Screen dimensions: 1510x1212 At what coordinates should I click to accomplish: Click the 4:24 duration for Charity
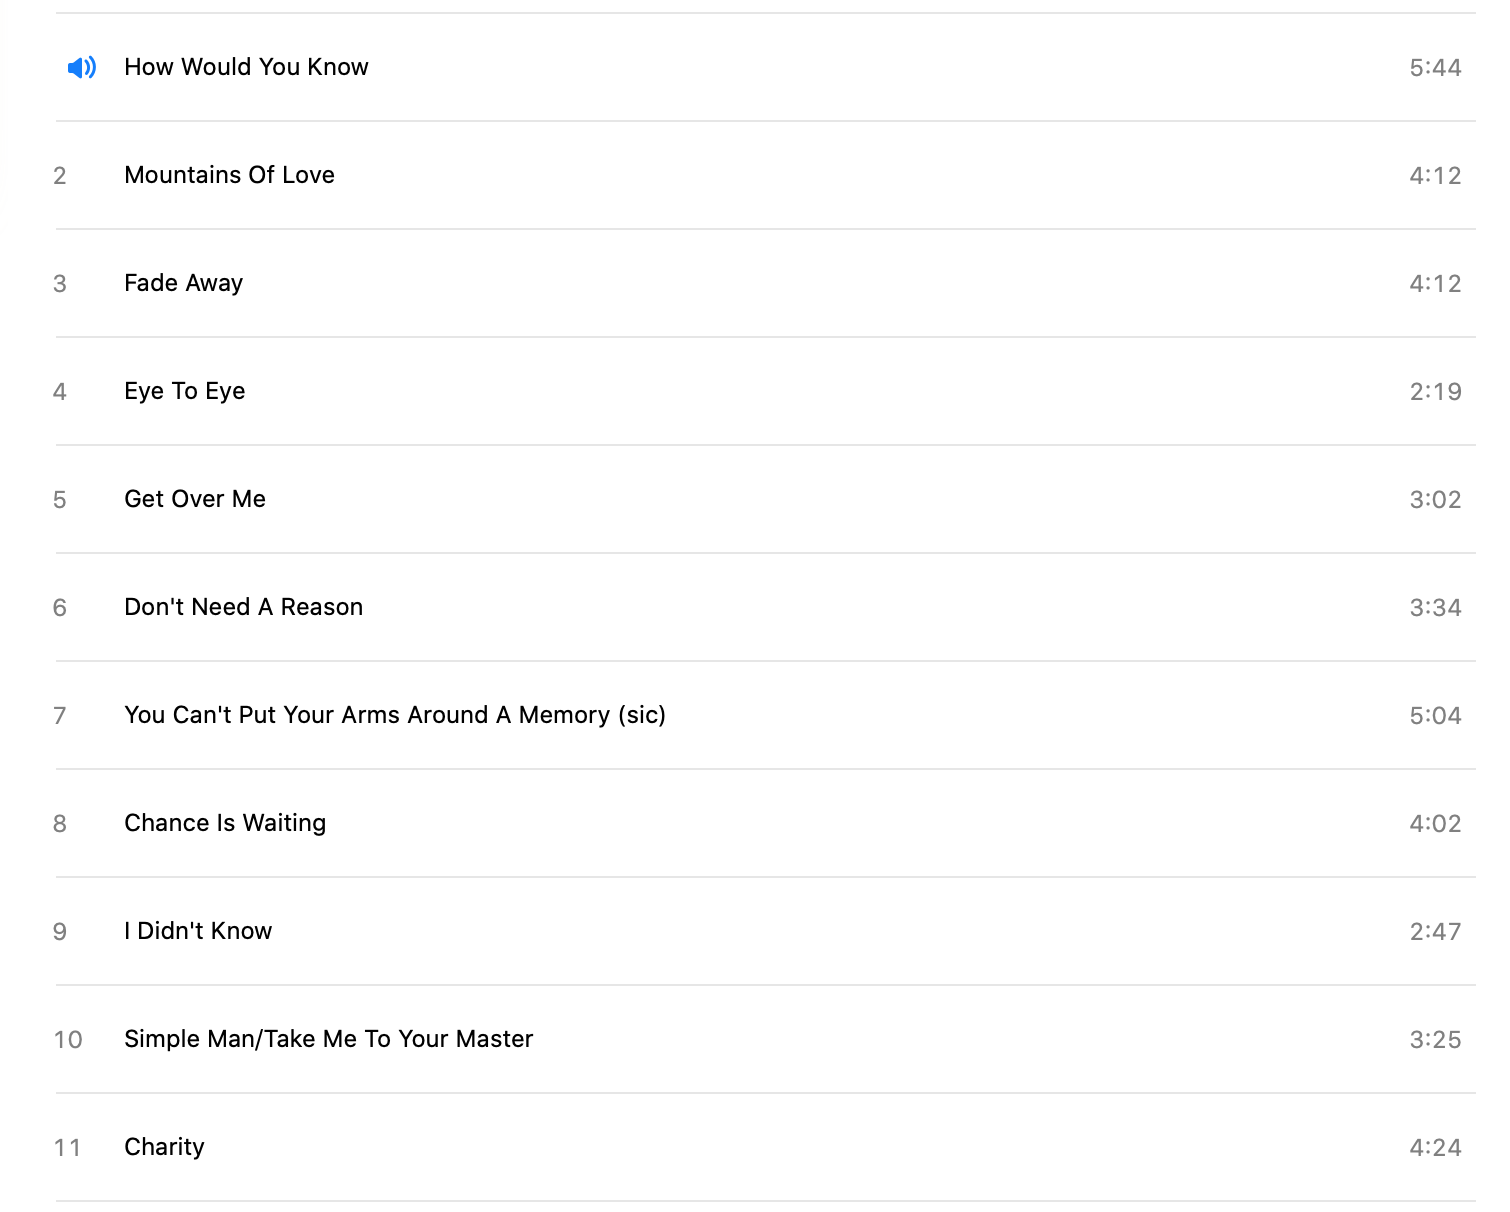pos(1435,1148)
